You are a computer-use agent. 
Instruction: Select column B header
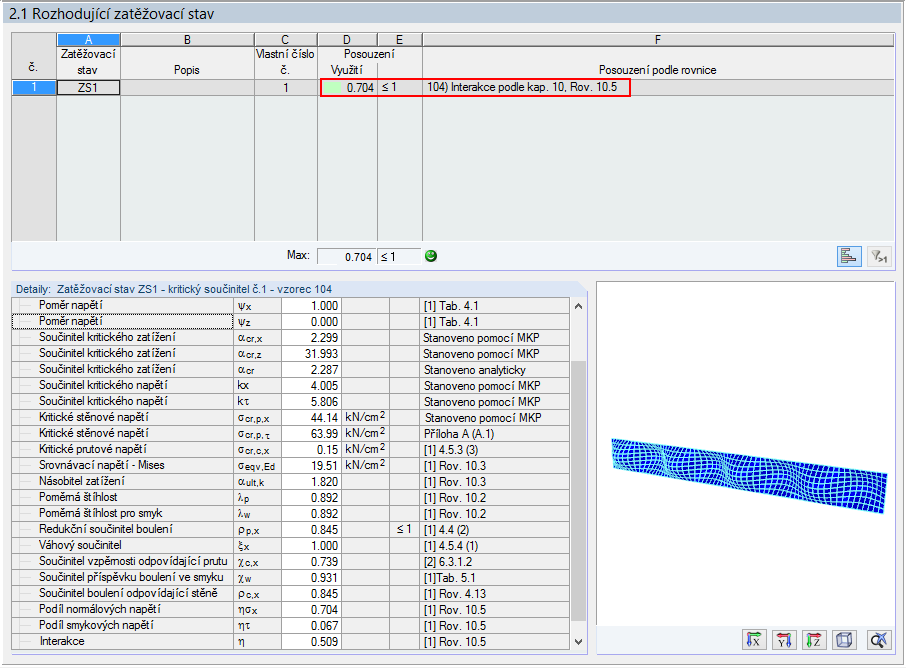[187, 39]
